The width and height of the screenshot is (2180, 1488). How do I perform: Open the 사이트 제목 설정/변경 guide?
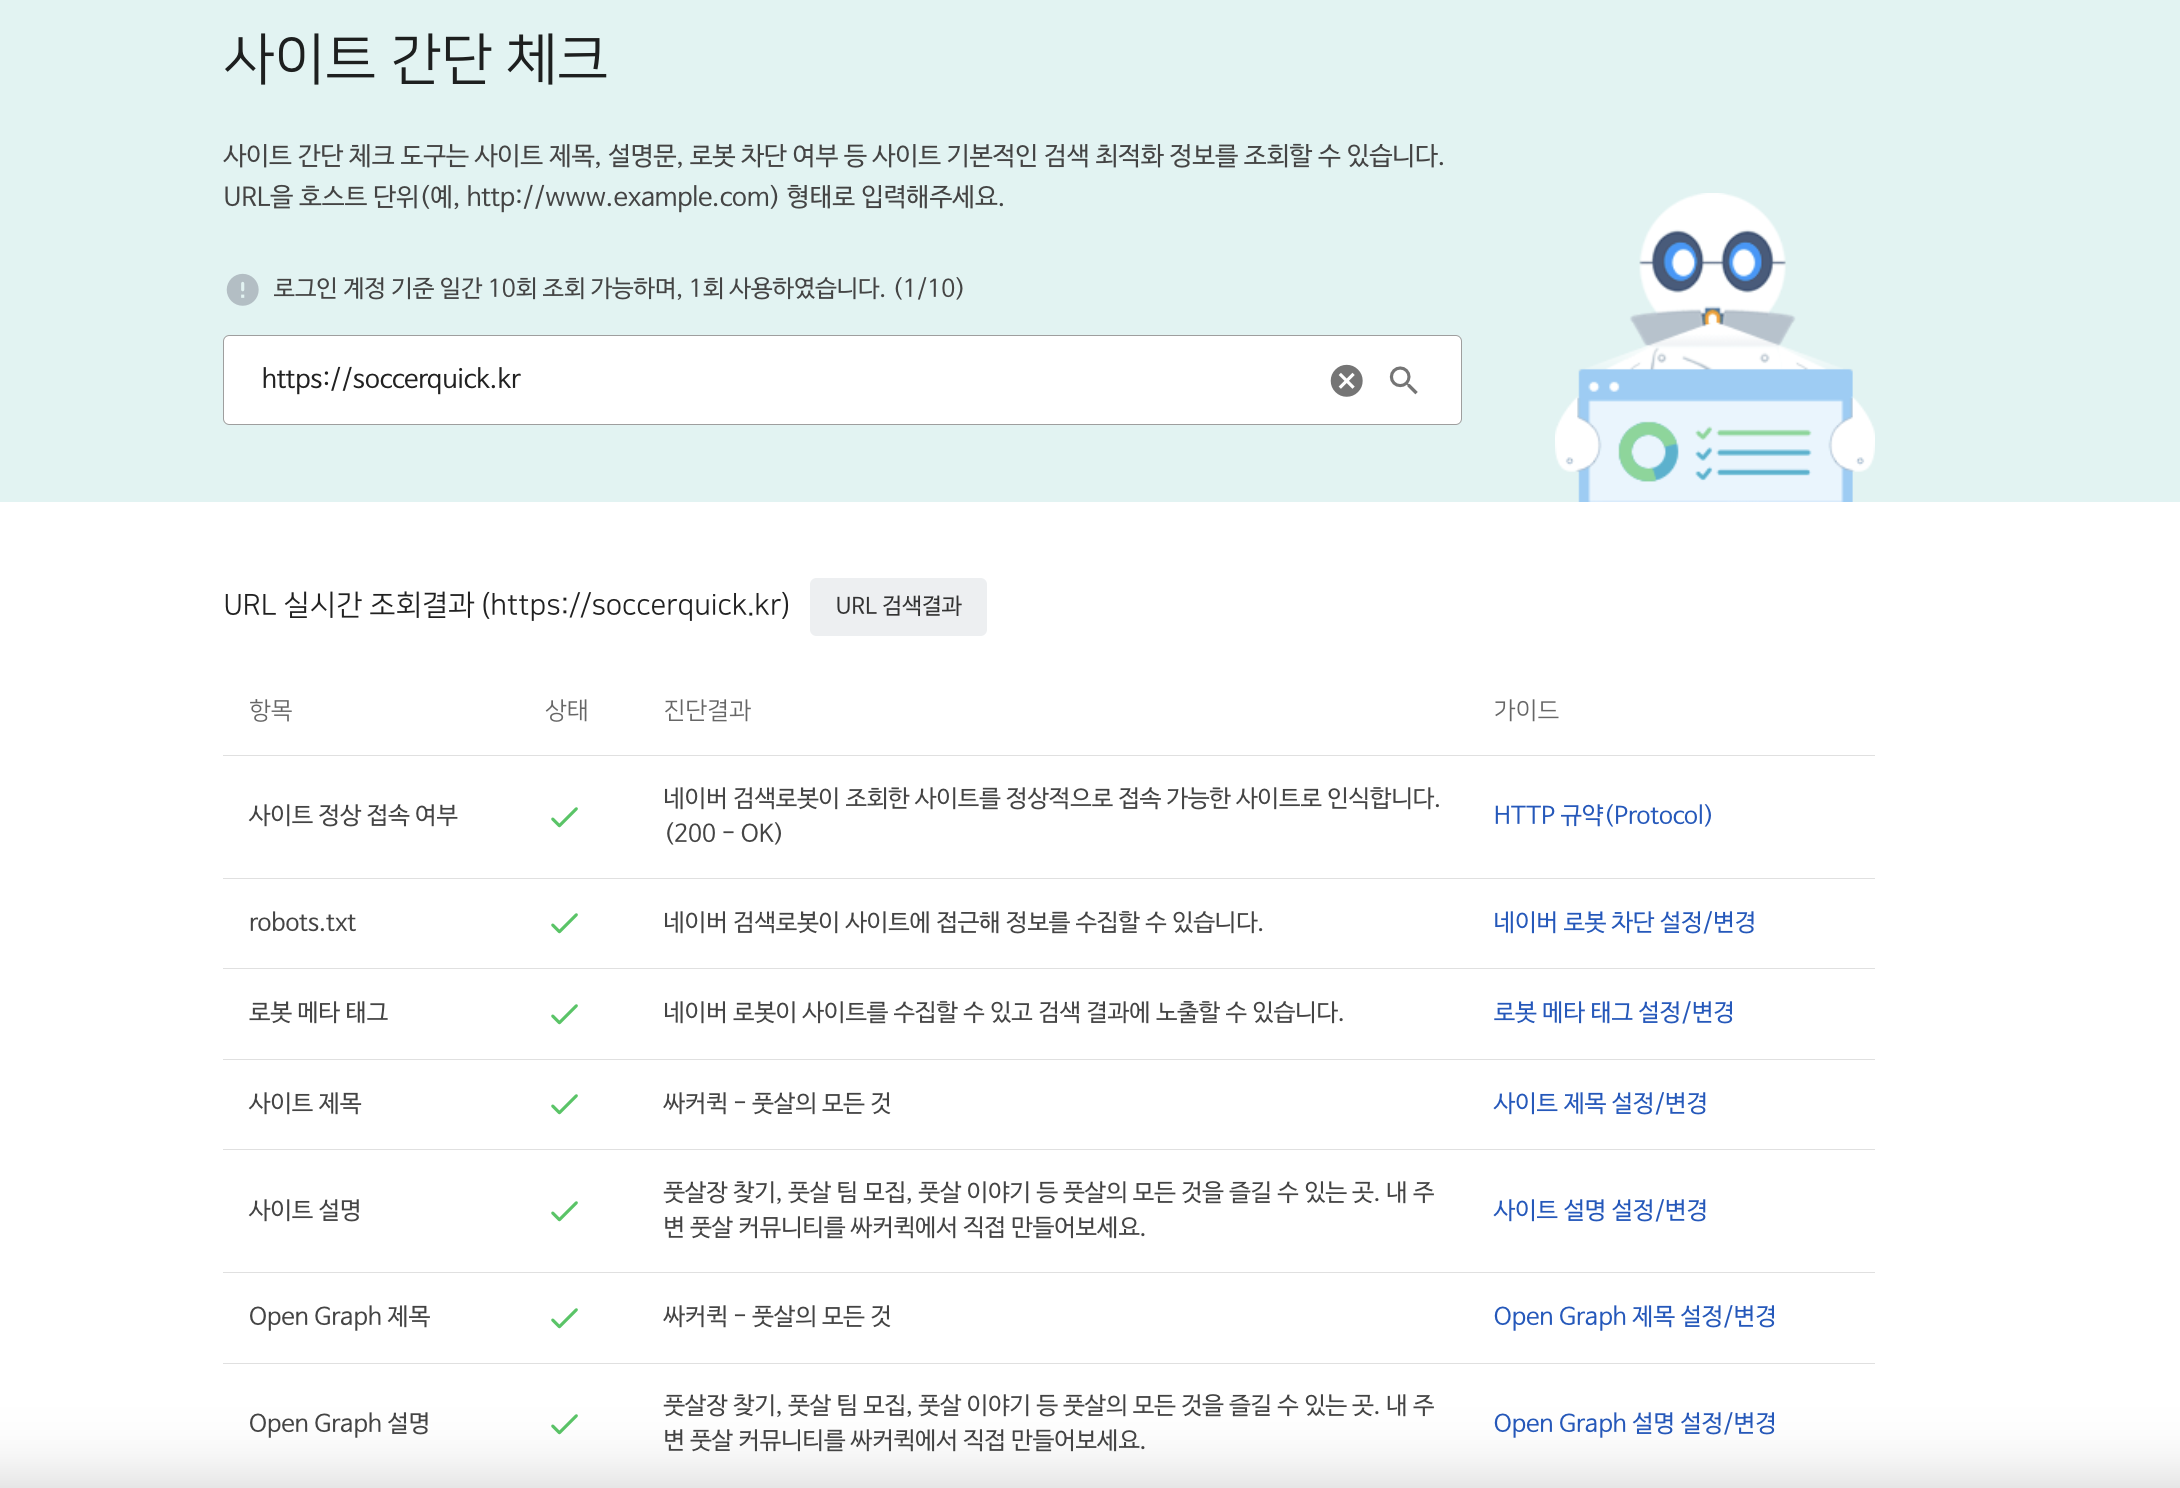(x=1597, y=1103)
